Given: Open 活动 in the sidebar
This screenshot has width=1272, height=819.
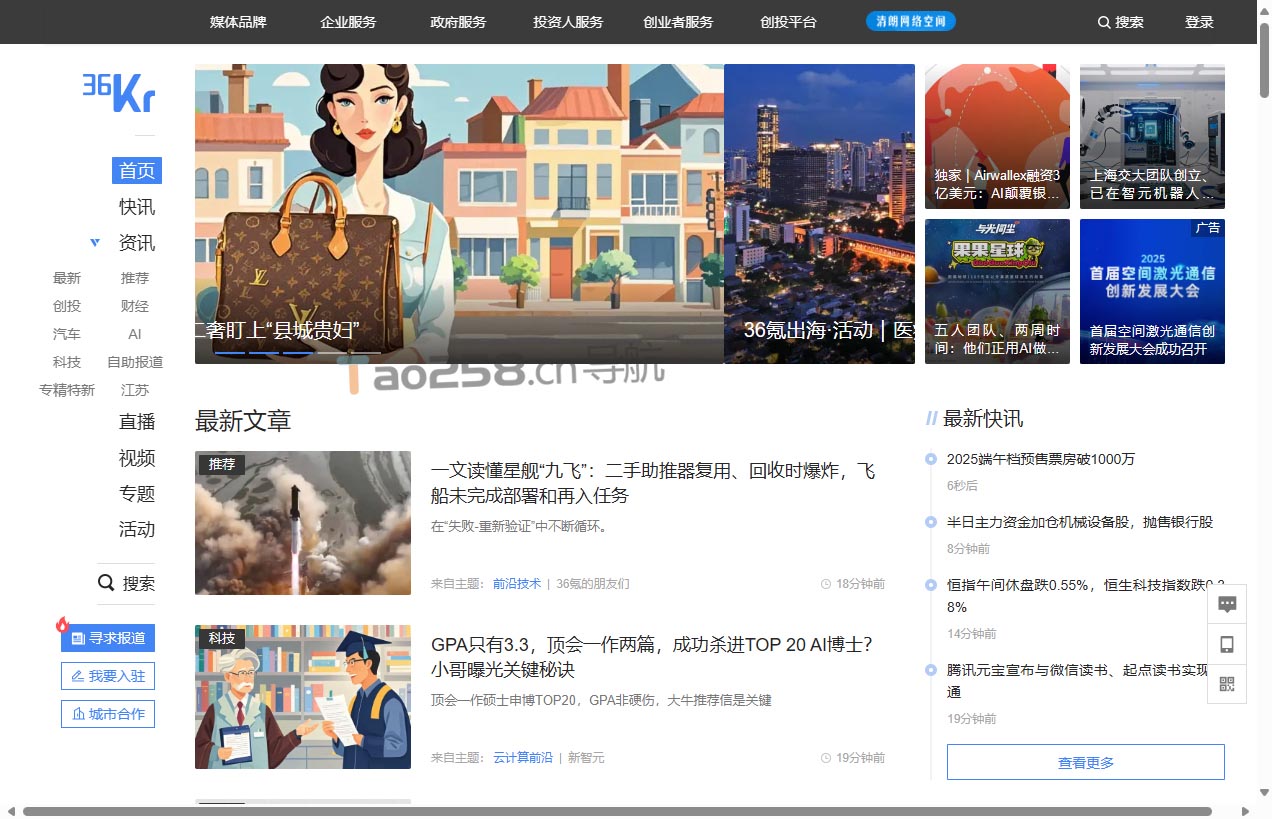Looking at the screenshot, I should [x=137, y=529].
